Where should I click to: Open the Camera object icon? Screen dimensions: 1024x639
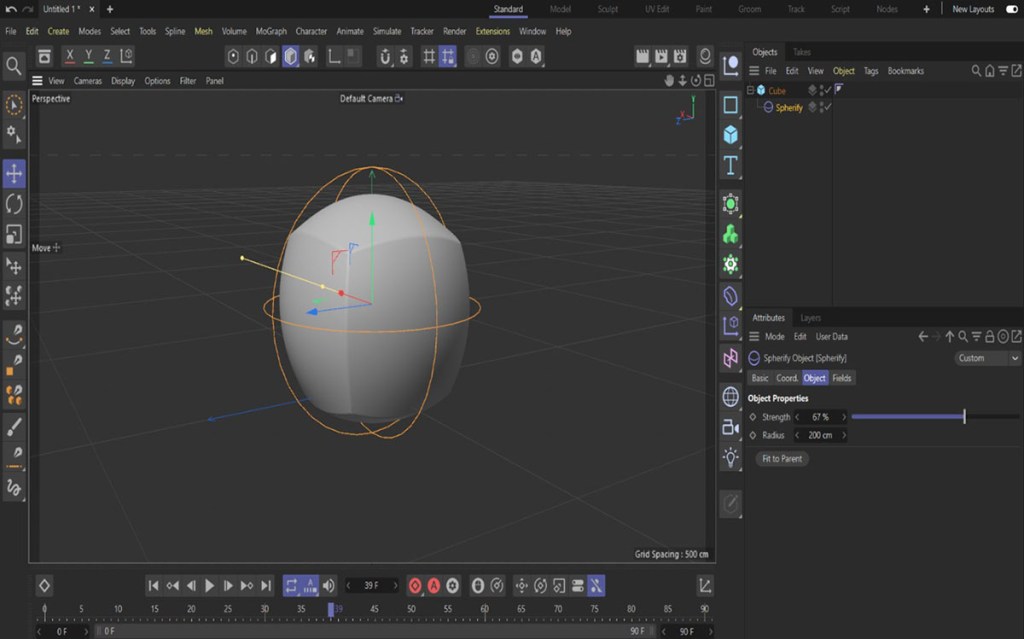[731, 428]
